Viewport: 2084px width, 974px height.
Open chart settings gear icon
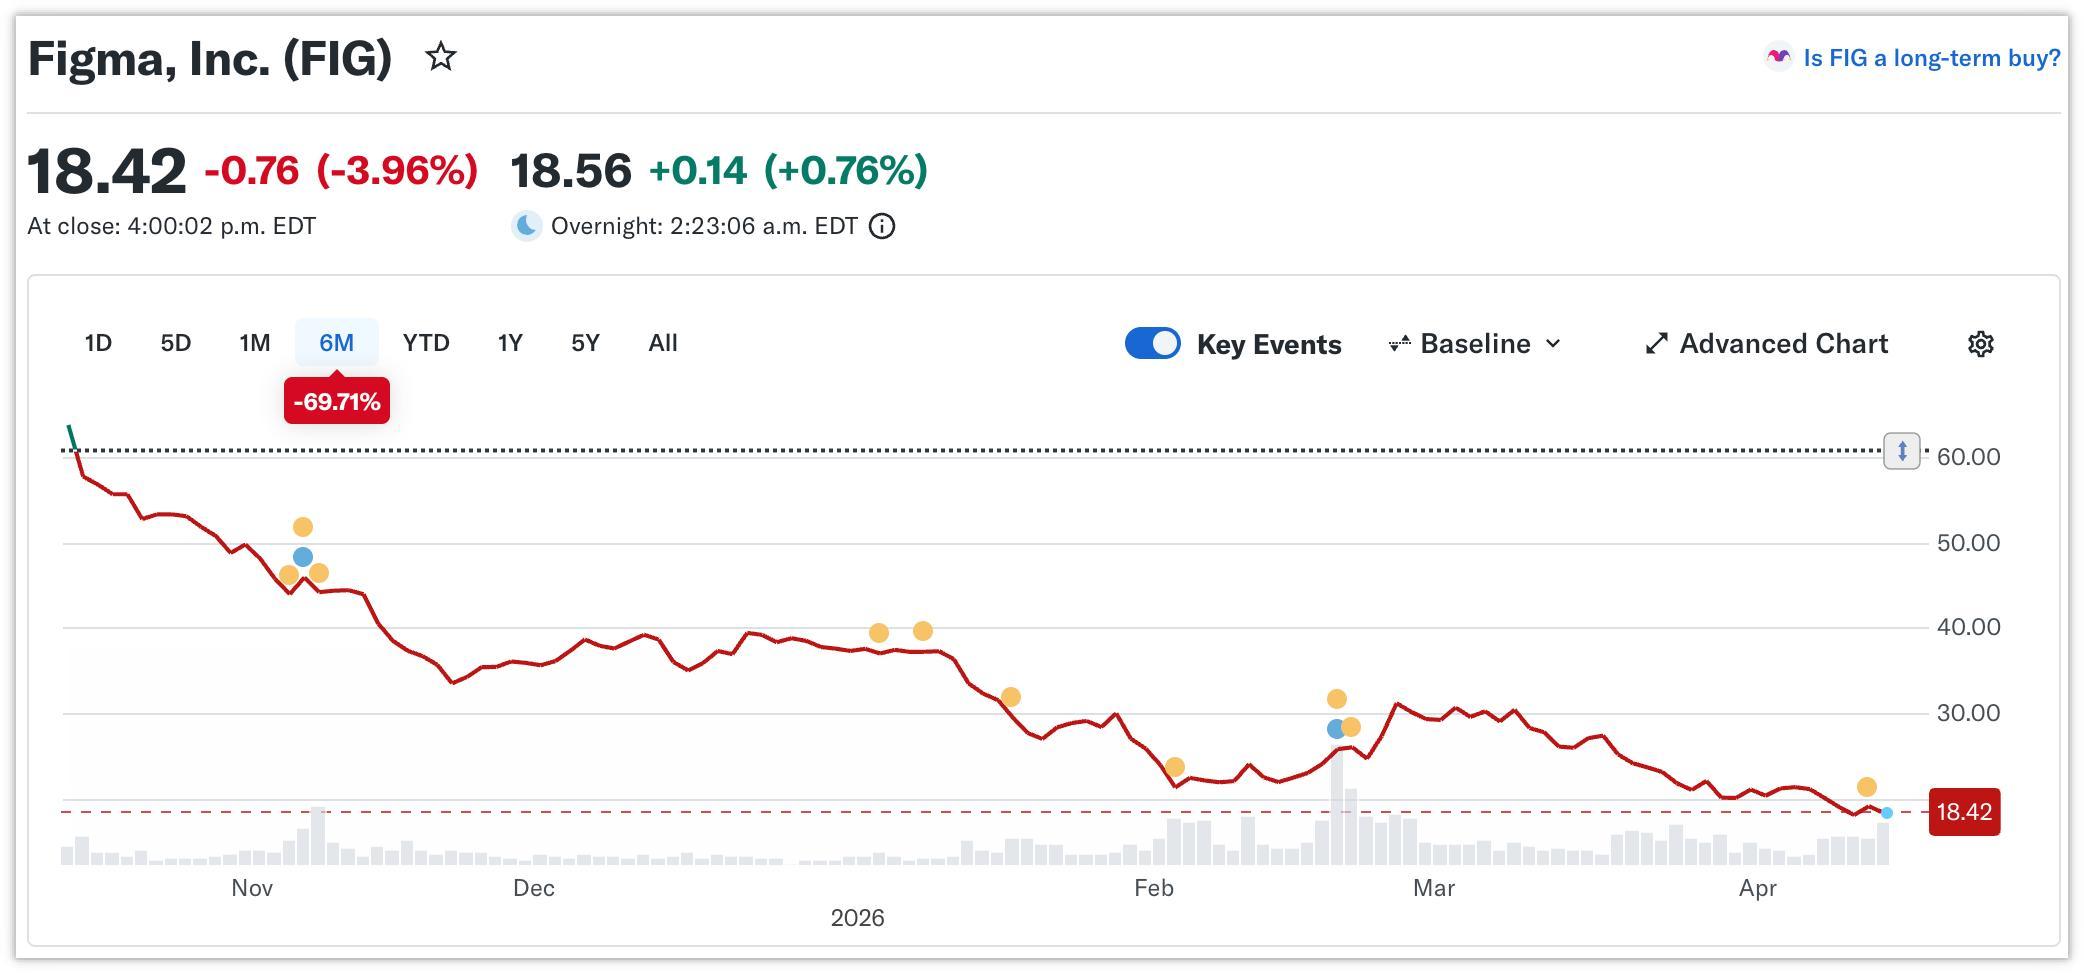click(1980, 344)
